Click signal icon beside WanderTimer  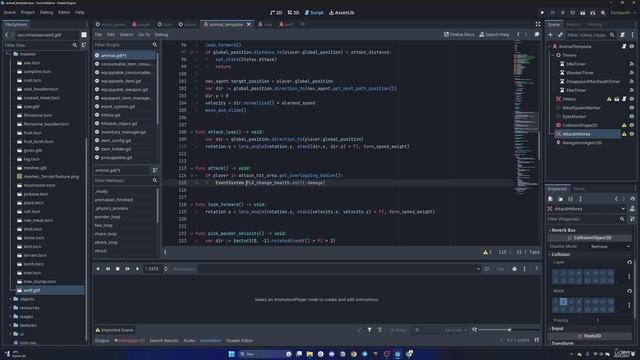coord(631,73)
